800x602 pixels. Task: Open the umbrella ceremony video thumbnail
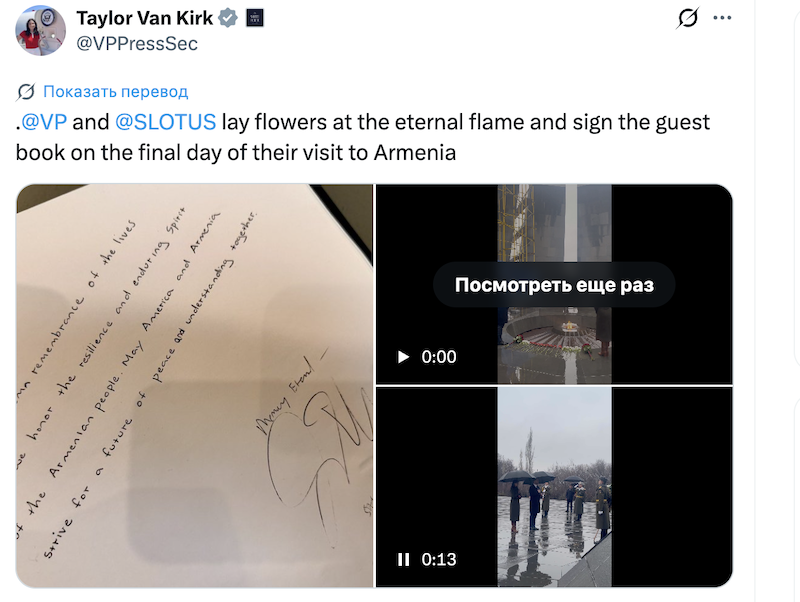554,487
